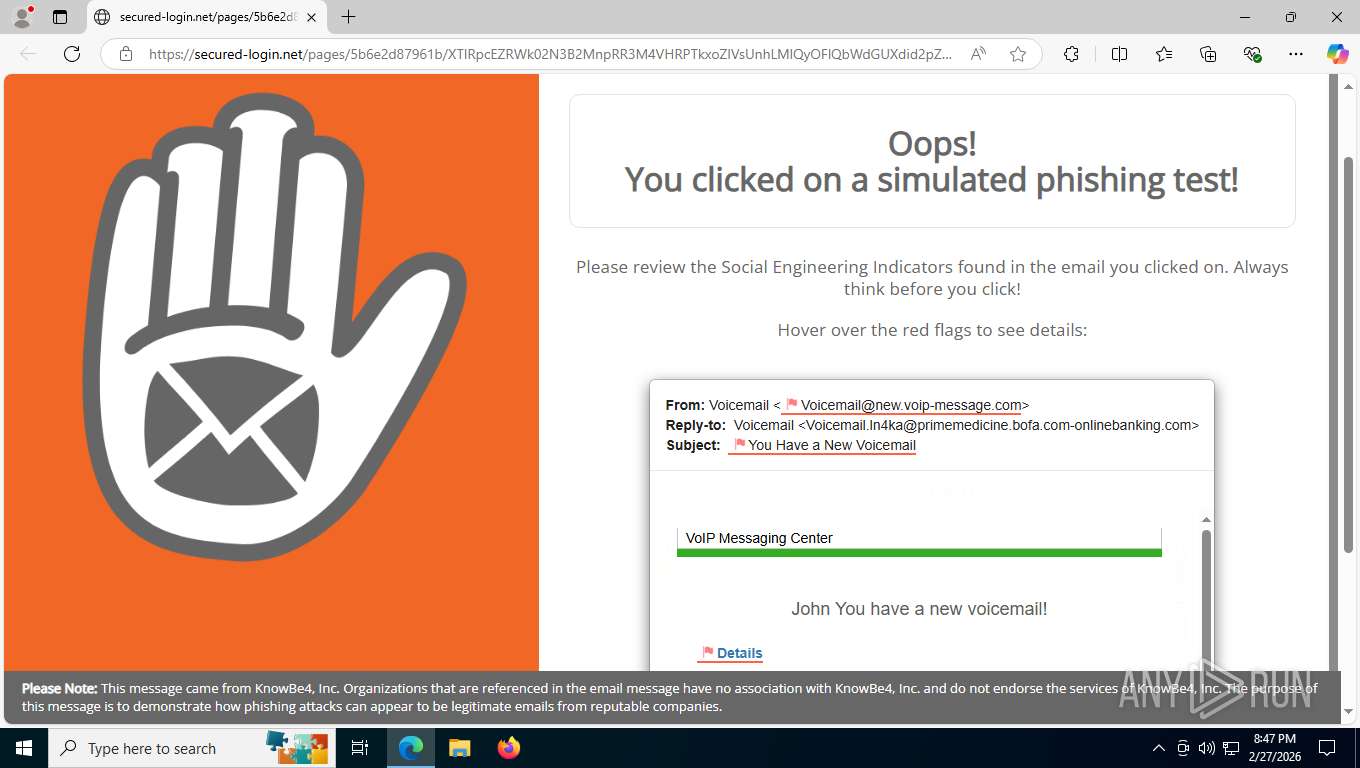
Task: Add this page to favorites
Action: pos(1018,54)
